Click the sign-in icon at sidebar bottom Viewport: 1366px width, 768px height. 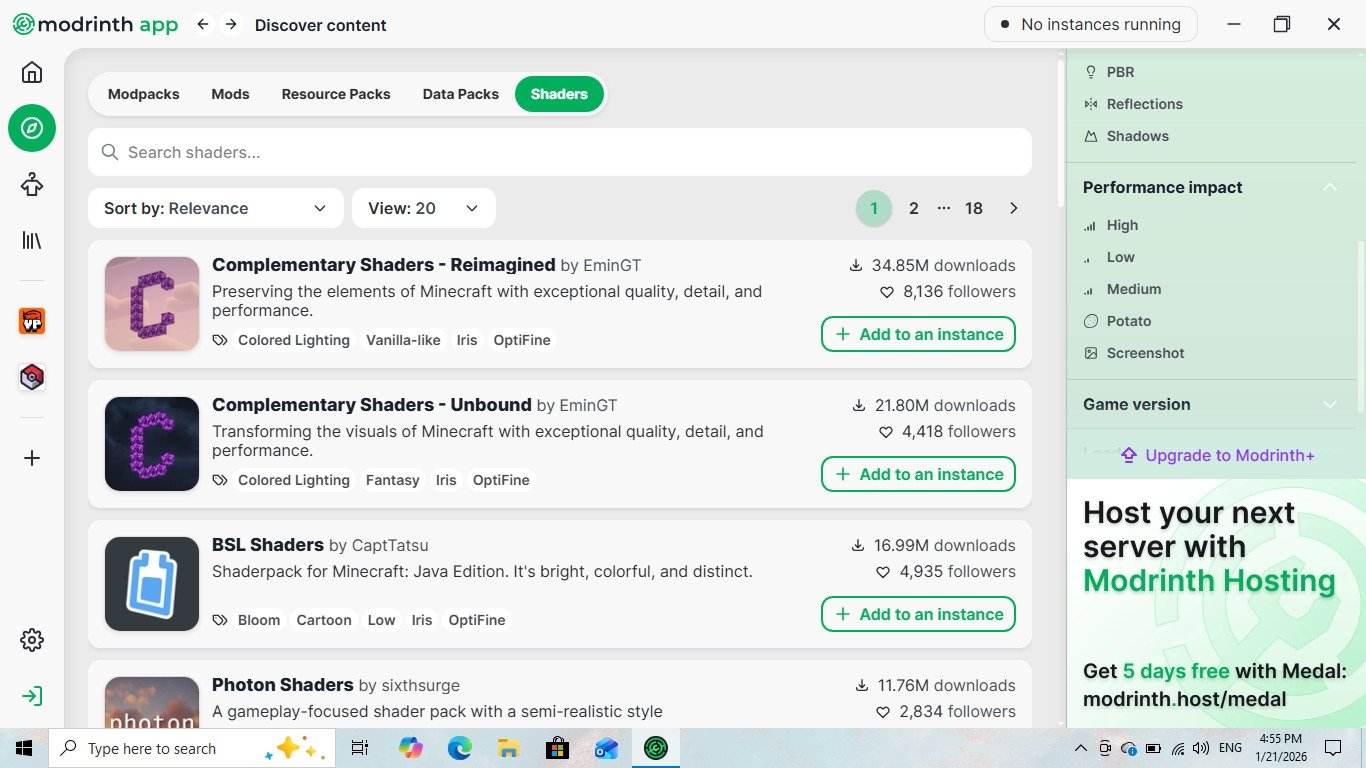tap(32, 696)
